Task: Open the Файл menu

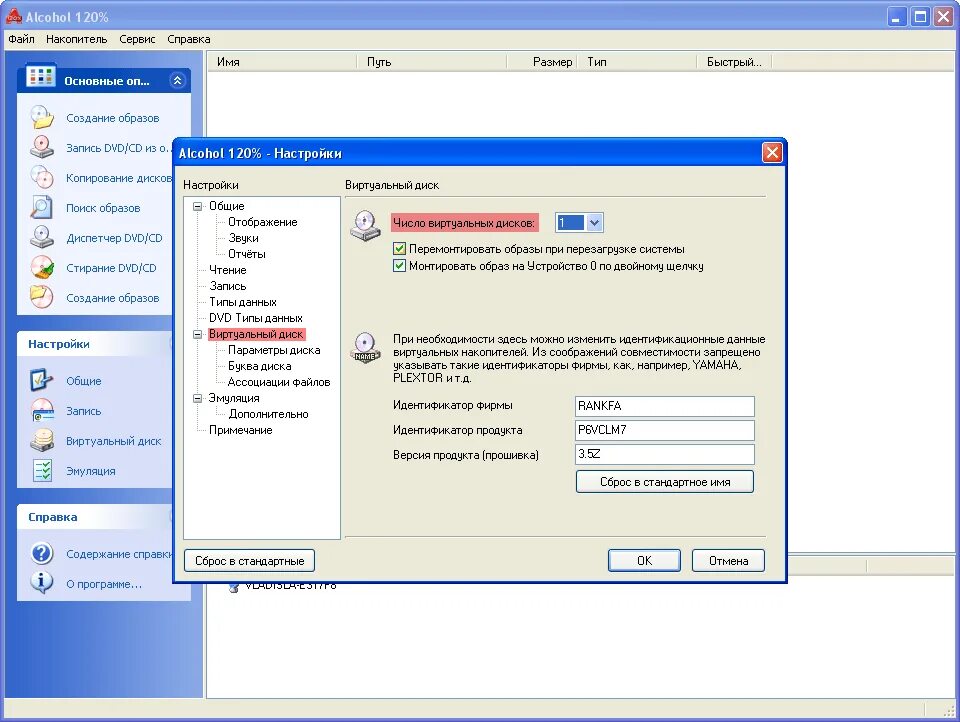Action: coord(21,39)
